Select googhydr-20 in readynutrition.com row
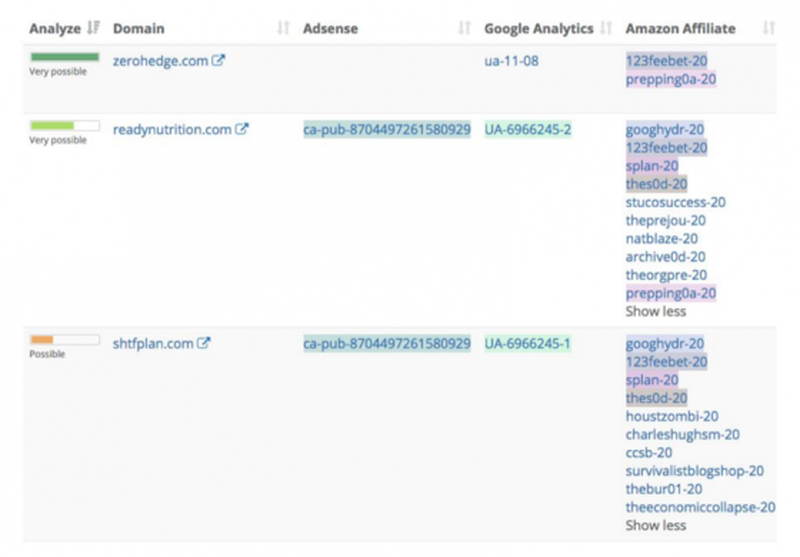800x557 pixels. pyautogui.click(x=665, y=130)
